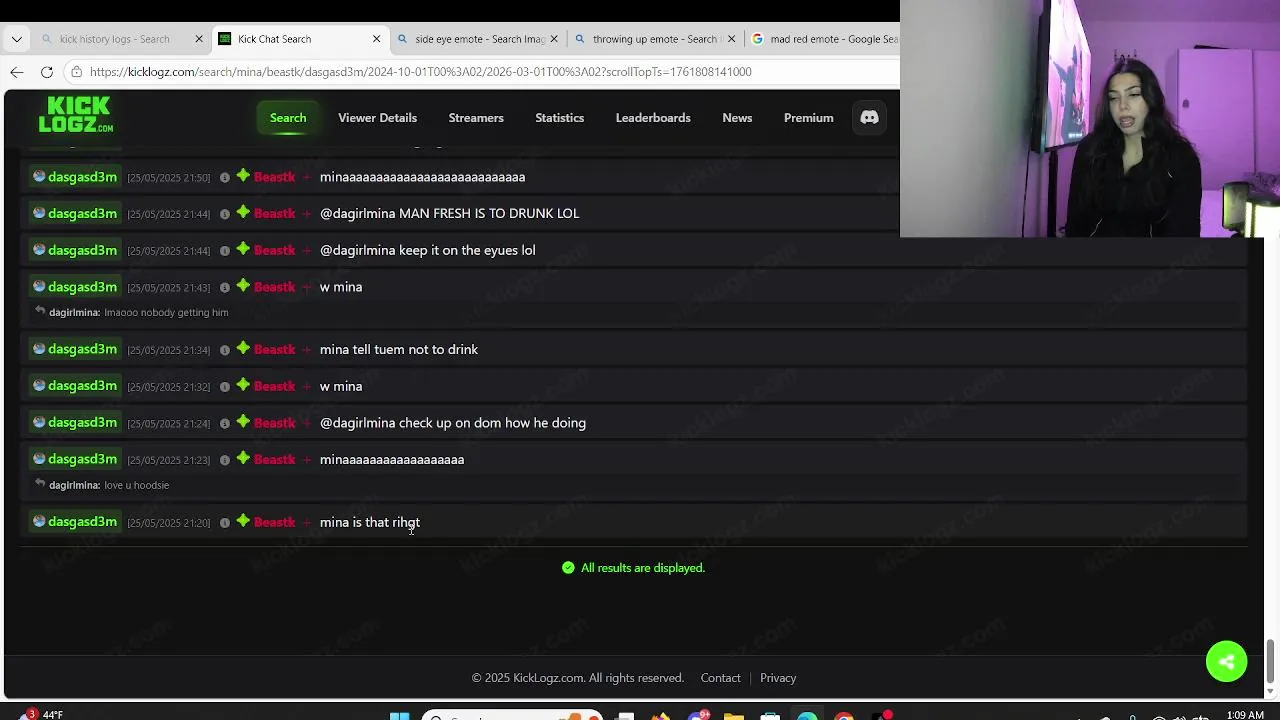The width and height of the screenshot is (1280, 720).
Task: Open info icon on the MAN FRESH message row
Action: 224,214
